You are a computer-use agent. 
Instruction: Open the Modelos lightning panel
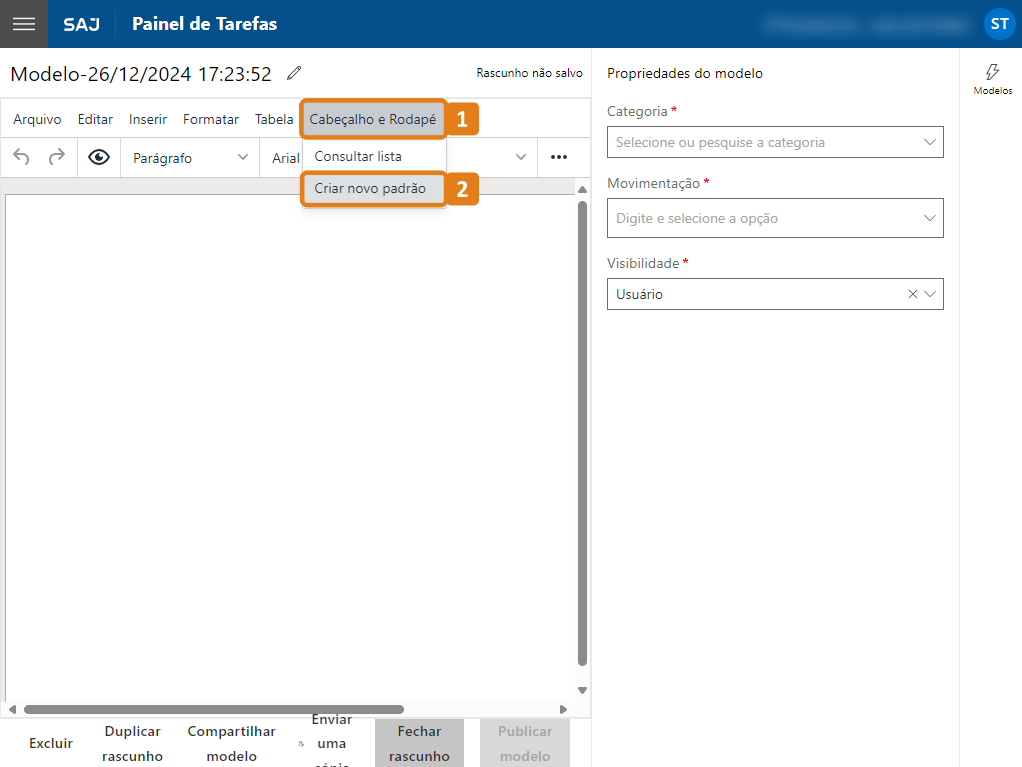pos(992,78)
